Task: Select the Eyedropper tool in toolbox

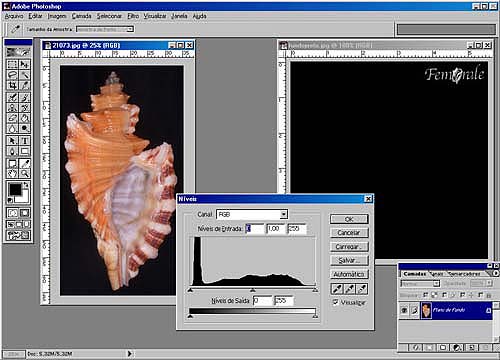Action: tap(25, 163)
